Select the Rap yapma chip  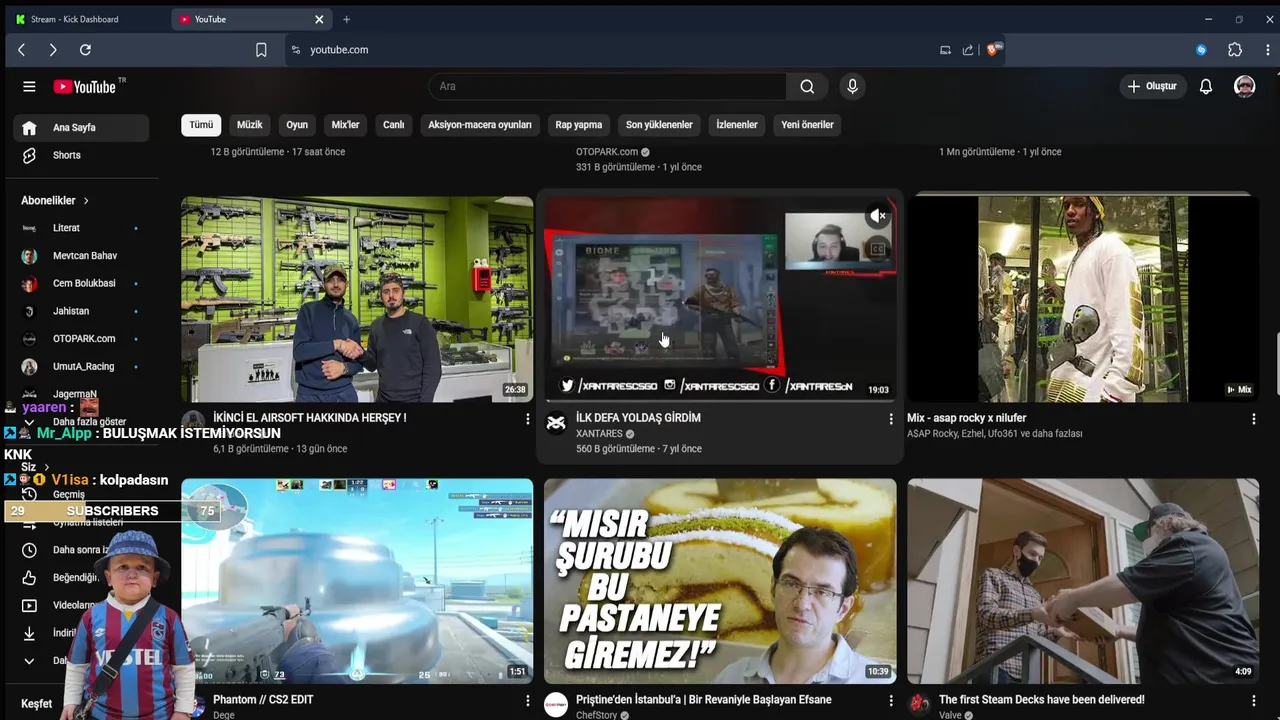[x=579, y=125]
